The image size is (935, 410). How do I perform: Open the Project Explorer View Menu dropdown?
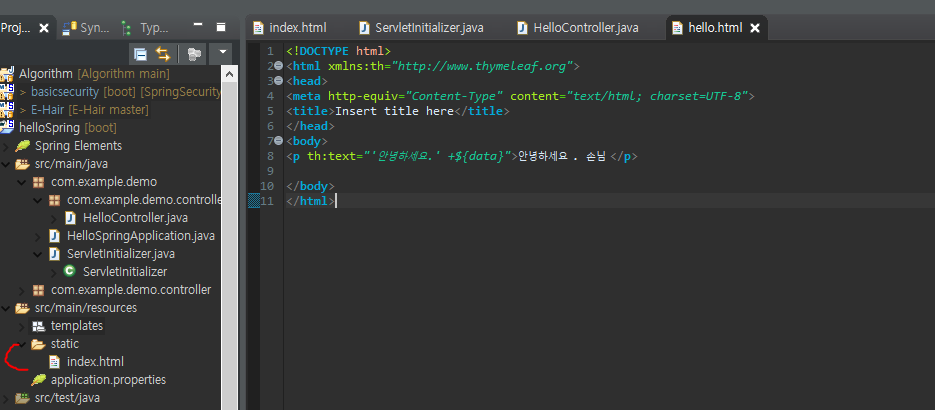click(222, 54)
